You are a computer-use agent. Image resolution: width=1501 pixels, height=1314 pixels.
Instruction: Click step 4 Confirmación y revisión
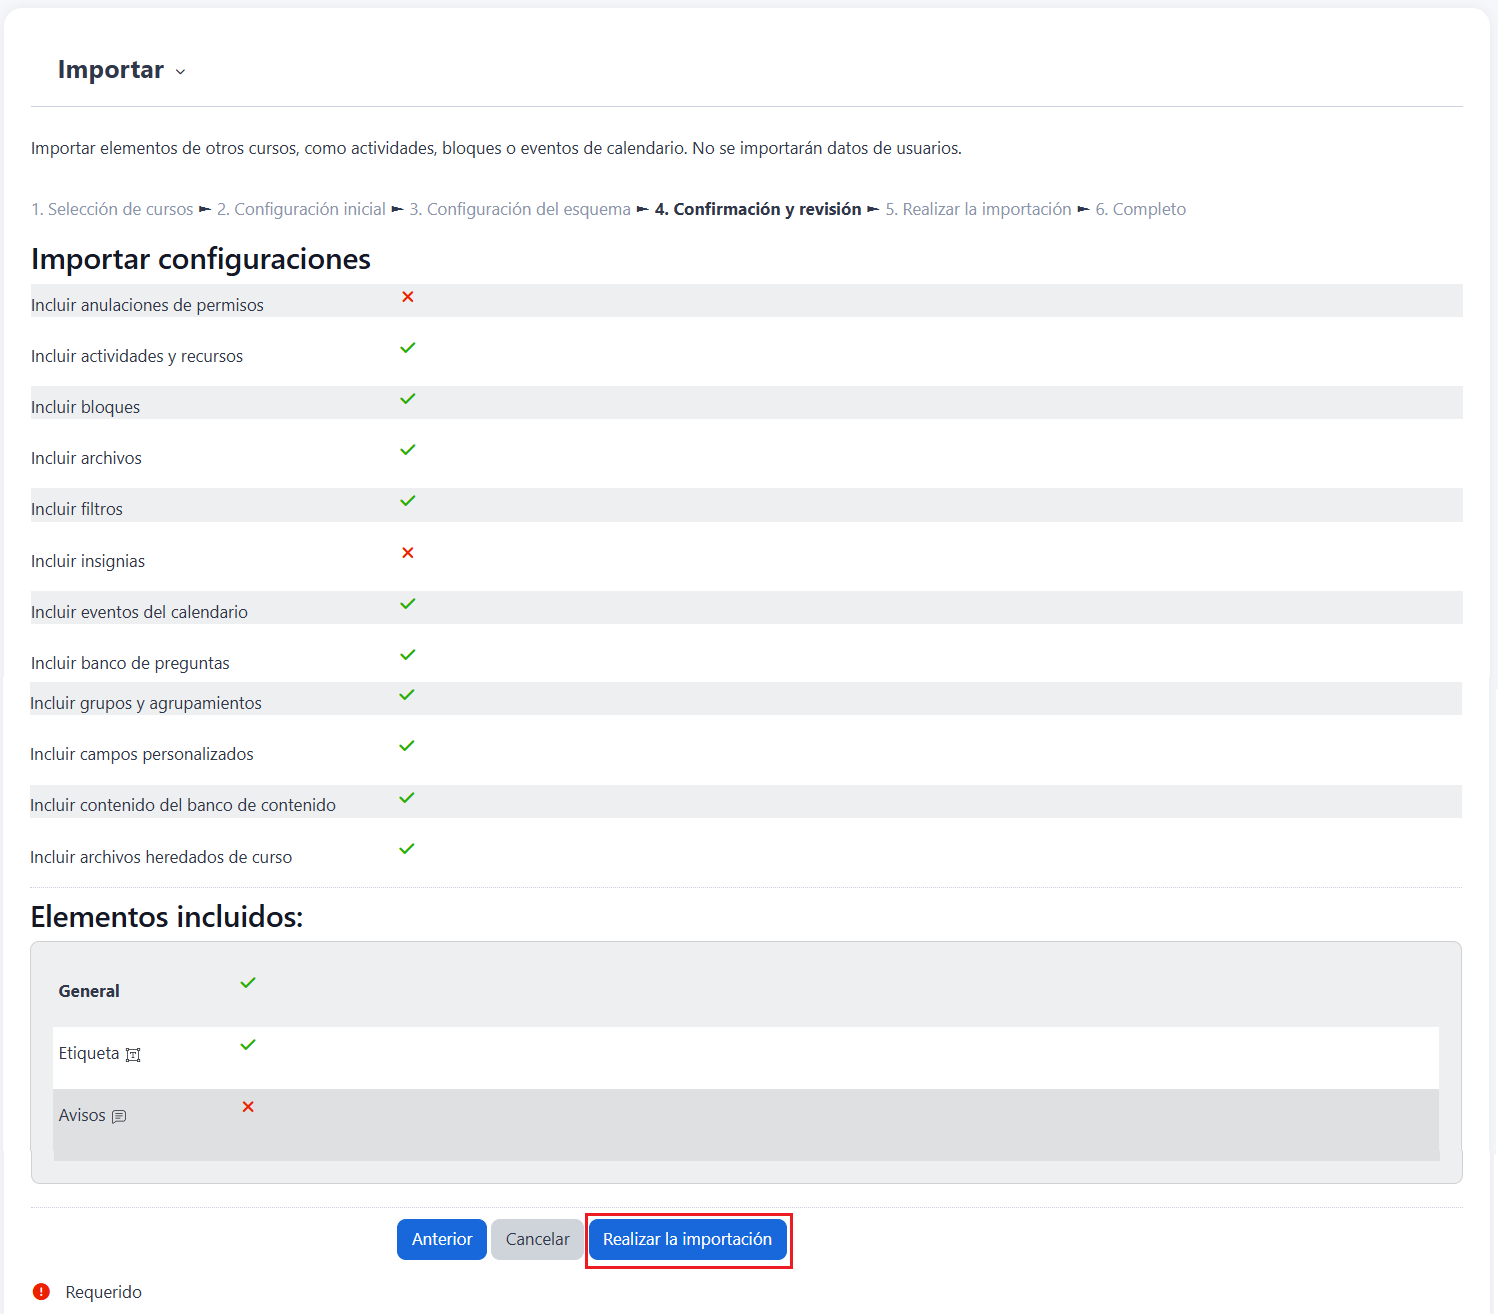[x=757, y=209]
